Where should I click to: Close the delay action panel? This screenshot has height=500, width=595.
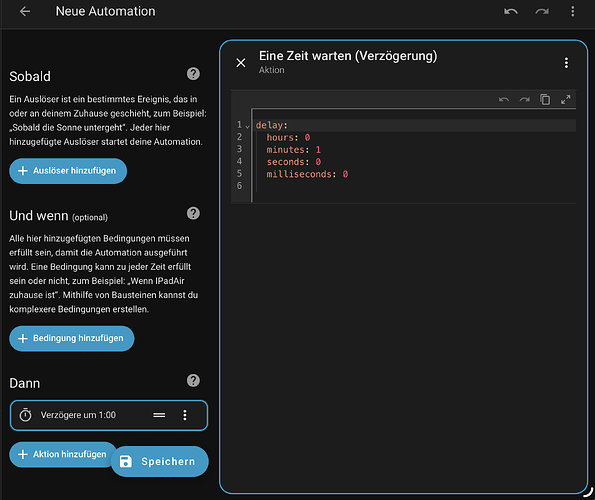[x=241, y=63]
